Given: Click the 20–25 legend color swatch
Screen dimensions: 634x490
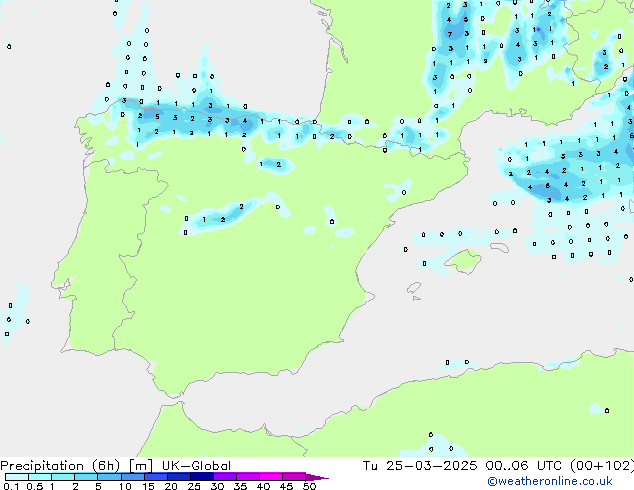Looking at the screenshot, I should tap(178, 477).
